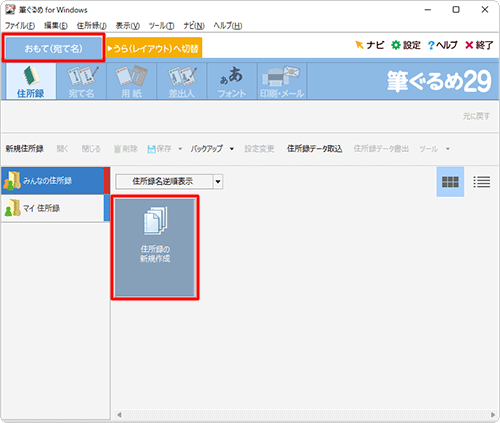Viewport: 500px width, 423px height.
Task: Expand the バックアップ dropdown arrow
Action: click(x=232, y=149)
